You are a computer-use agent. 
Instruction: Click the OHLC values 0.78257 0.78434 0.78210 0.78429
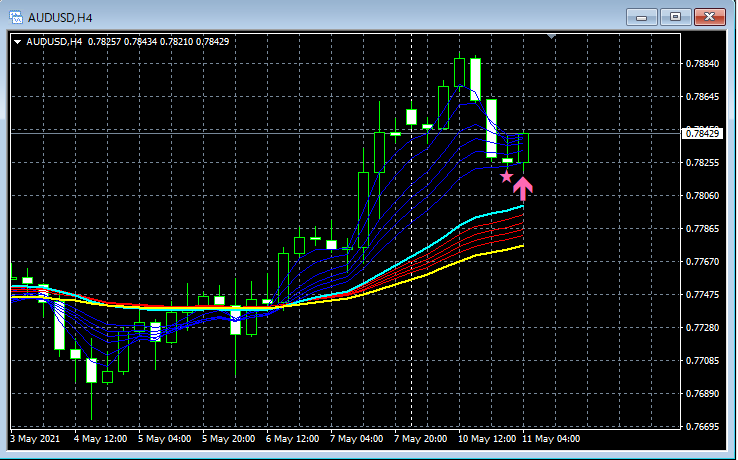pyautogui.click(x=159, y=42)
